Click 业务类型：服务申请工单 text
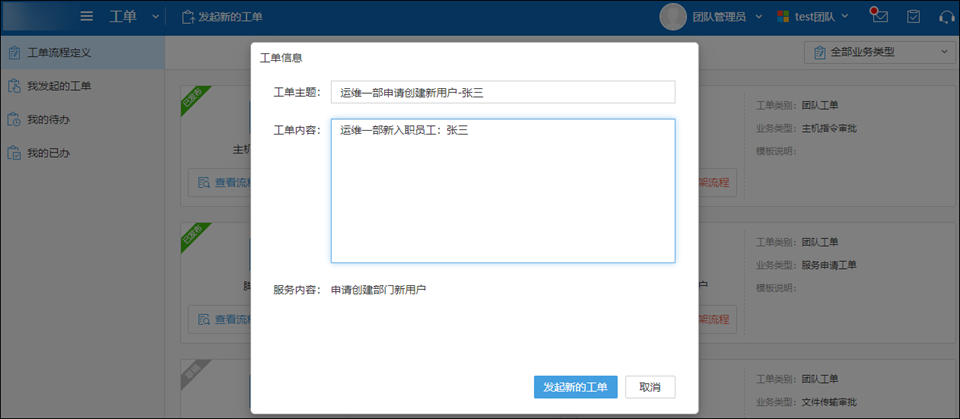The width and height of the screenshot is (960, 419). click(x=806, y=265)
